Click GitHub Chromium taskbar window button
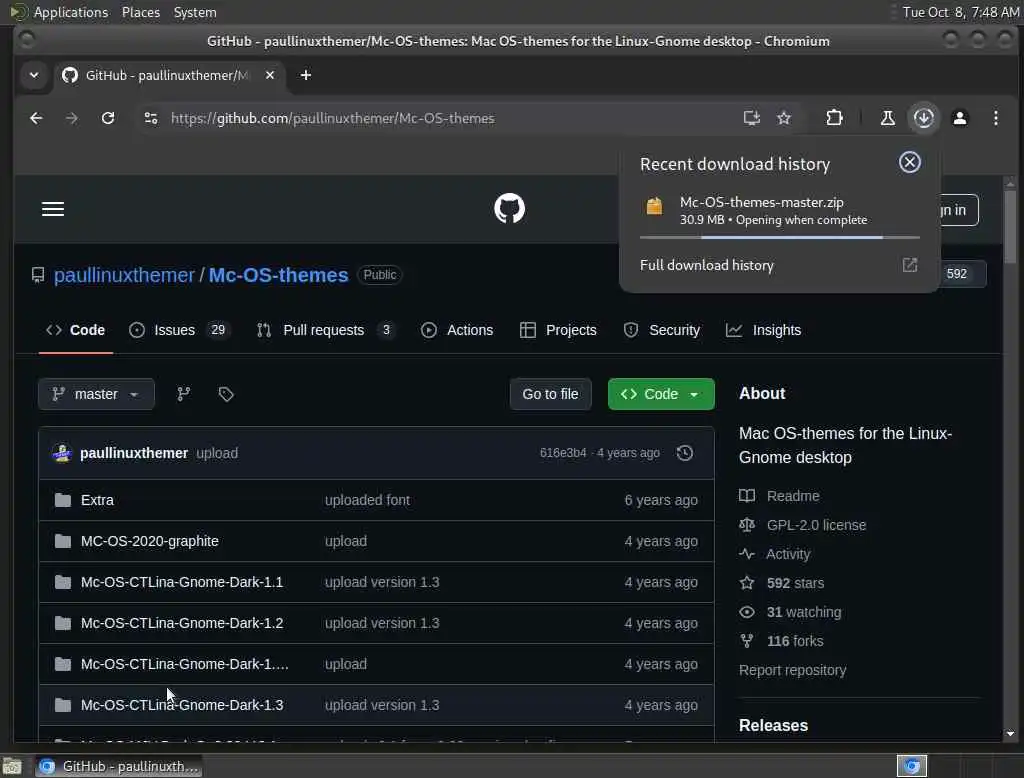The height and width of the screenshot is (778, 1024). click(118, 766)
